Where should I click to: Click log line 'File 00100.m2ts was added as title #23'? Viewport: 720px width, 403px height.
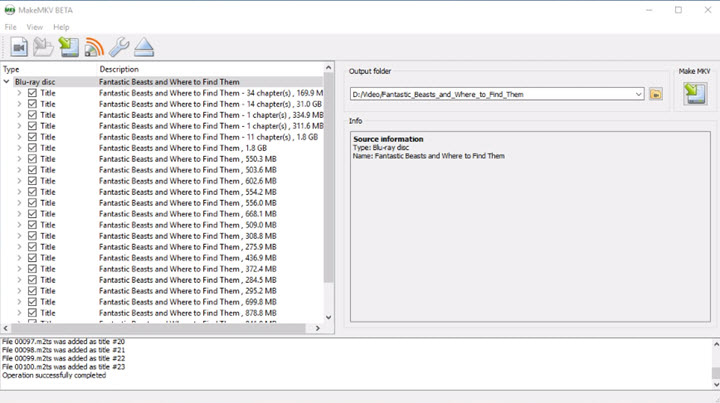(x=63, y=367)
